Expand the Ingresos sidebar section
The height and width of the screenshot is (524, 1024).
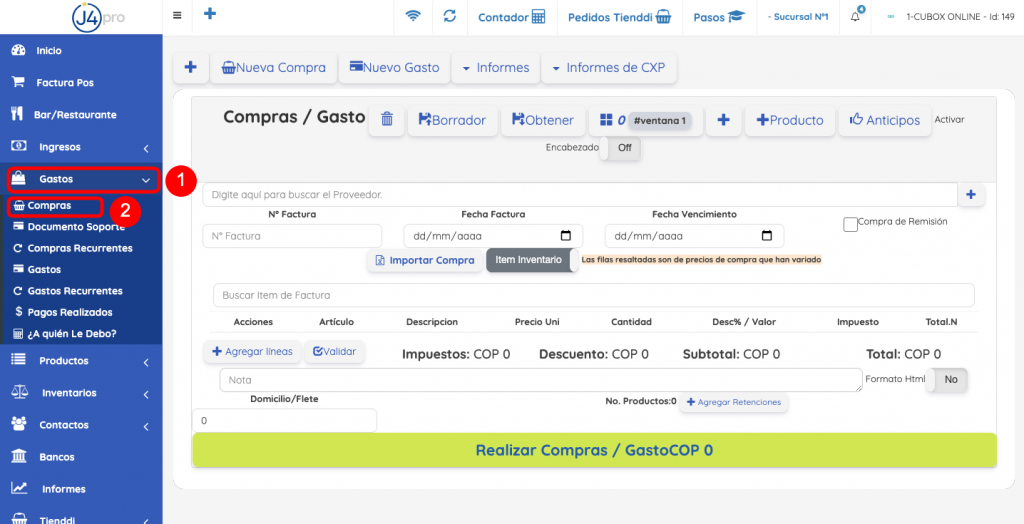(x=81, y=147)
